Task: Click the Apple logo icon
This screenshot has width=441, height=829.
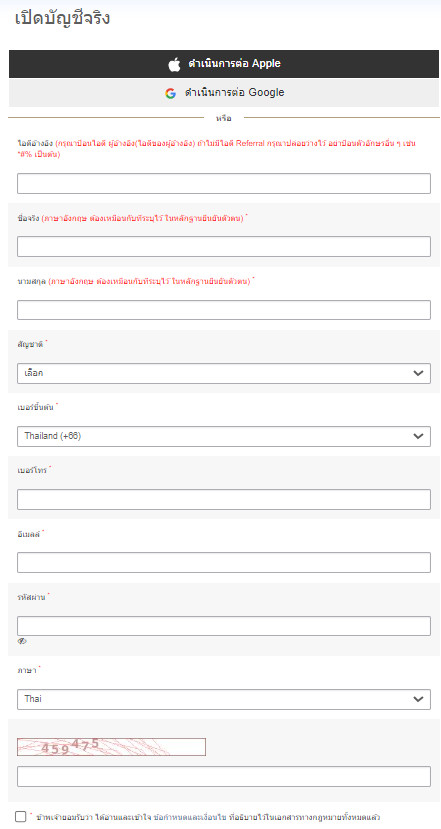Action: click(x=174, y=64)
